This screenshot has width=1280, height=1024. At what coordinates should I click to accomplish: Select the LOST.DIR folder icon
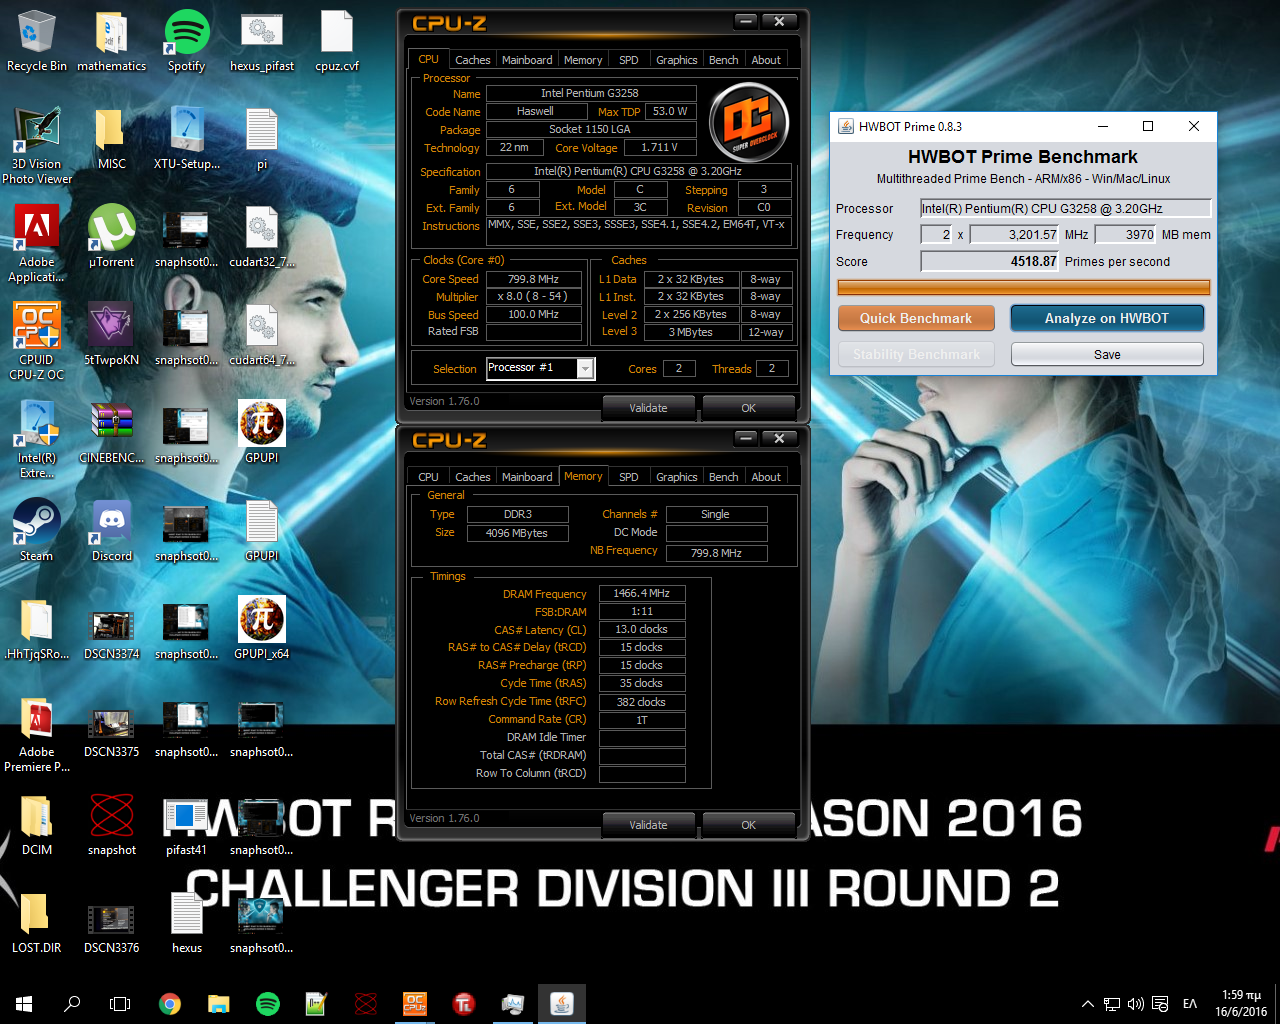click(x=37, y=923)
